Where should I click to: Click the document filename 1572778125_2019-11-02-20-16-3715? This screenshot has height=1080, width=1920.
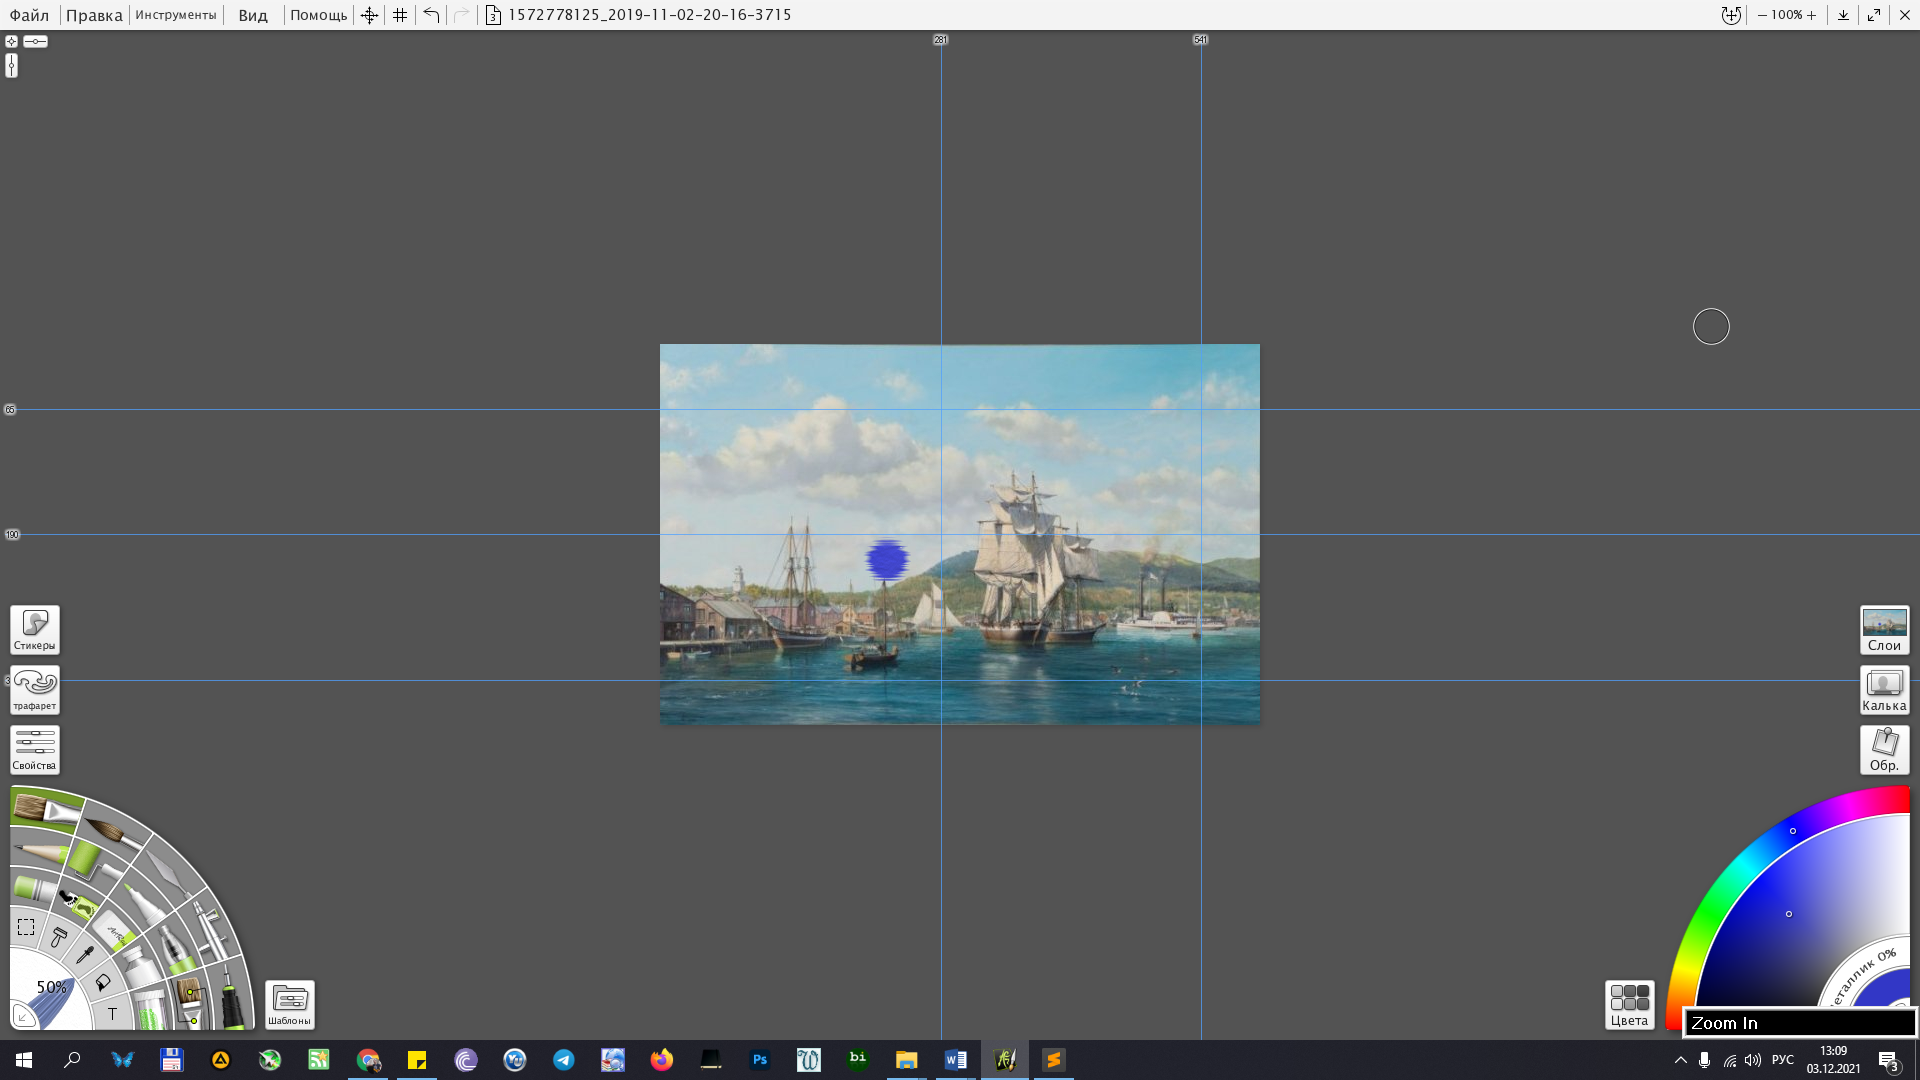click(649, 15)
